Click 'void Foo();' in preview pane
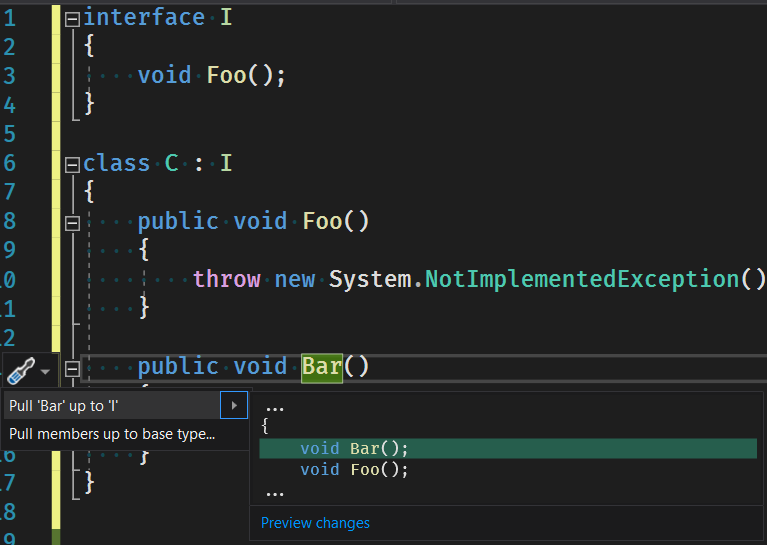The image size is (767, 545). [354, 470]
